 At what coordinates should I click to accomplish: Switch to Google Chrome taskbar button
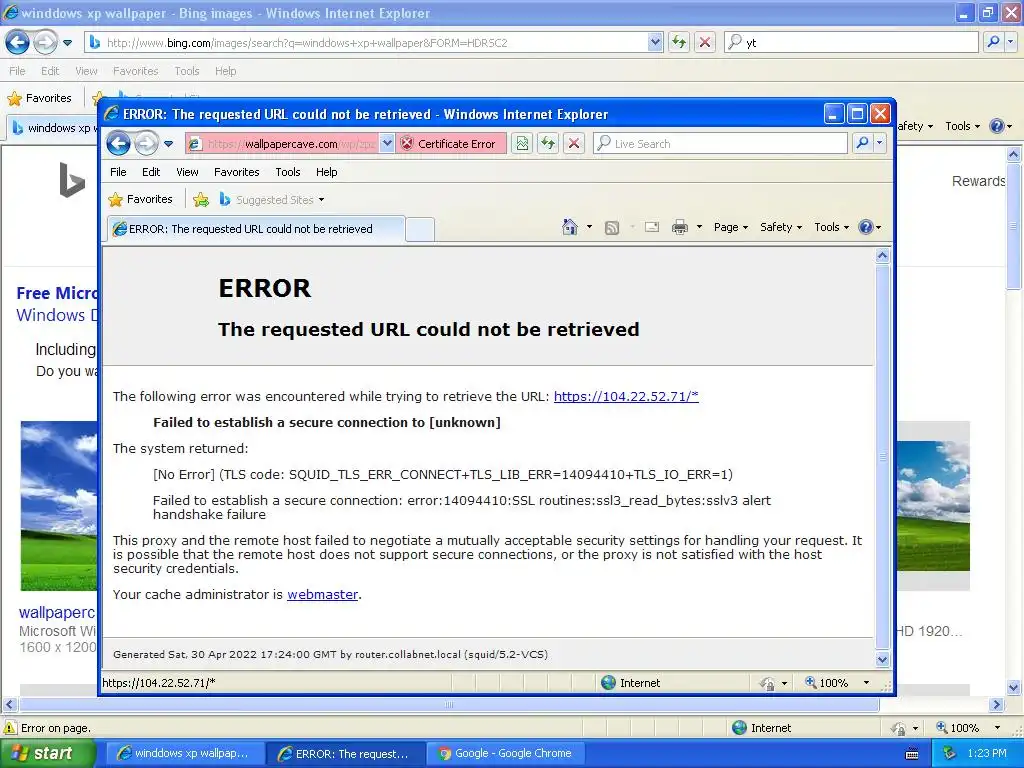click(x=506, y=753)
